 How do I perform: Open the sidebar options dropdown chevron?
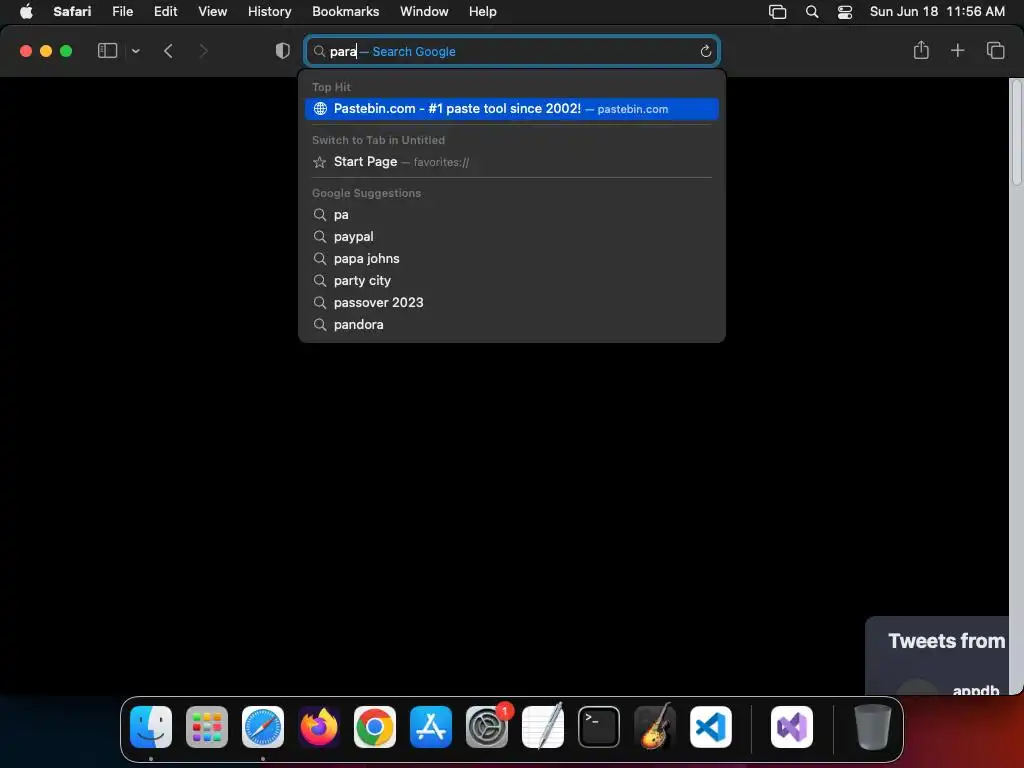click(x=135, y=51)
